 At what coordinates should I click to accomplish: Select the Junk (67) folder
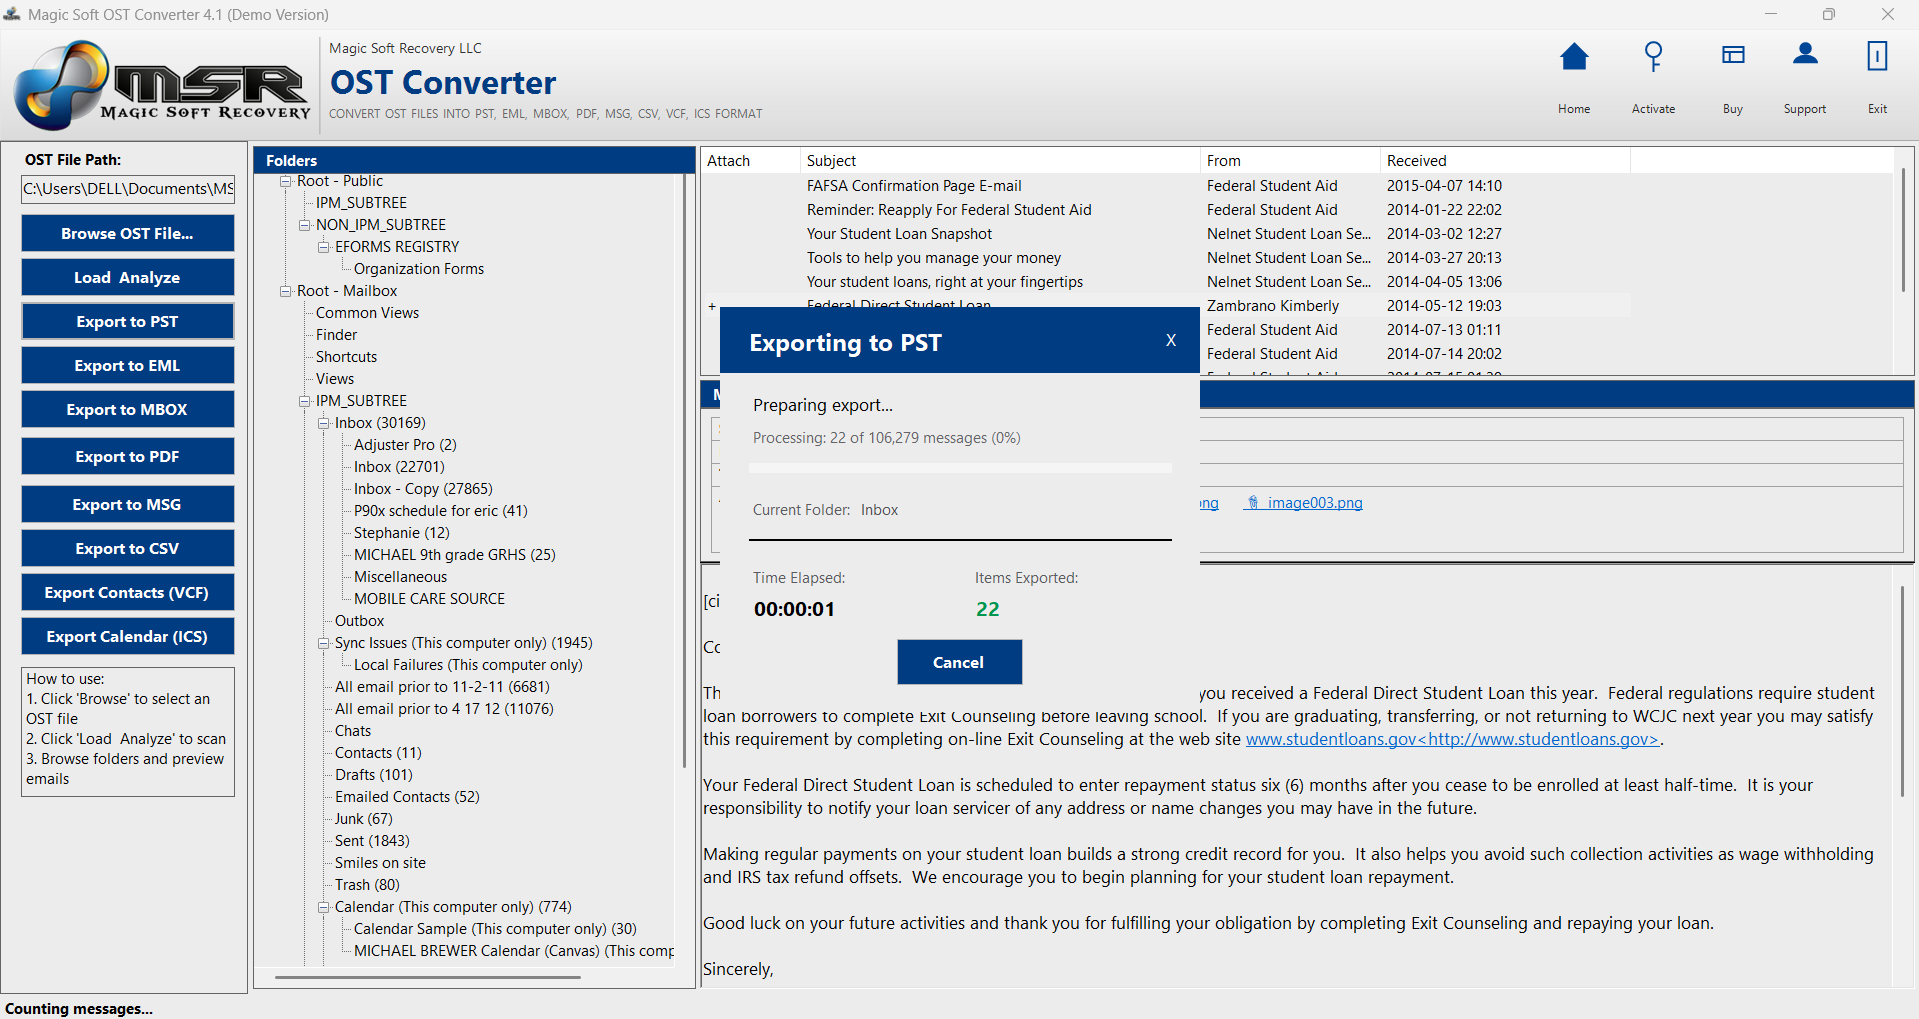coord(363,819)
